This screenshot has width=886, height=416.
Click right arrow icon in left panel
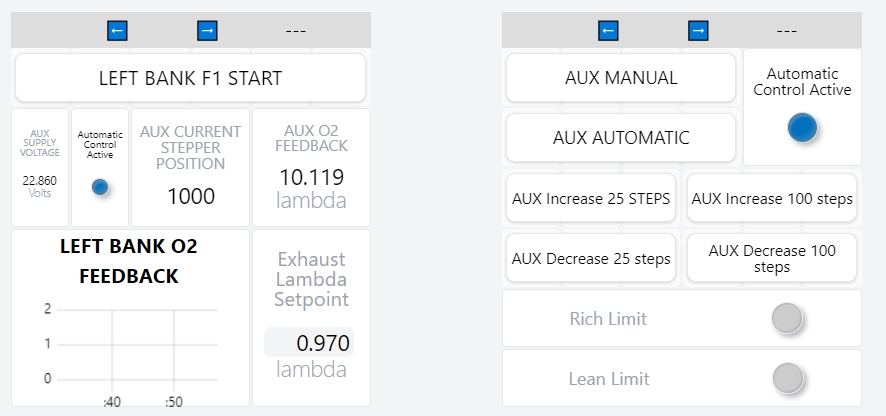pyautogui.click(x=207, y=31)
